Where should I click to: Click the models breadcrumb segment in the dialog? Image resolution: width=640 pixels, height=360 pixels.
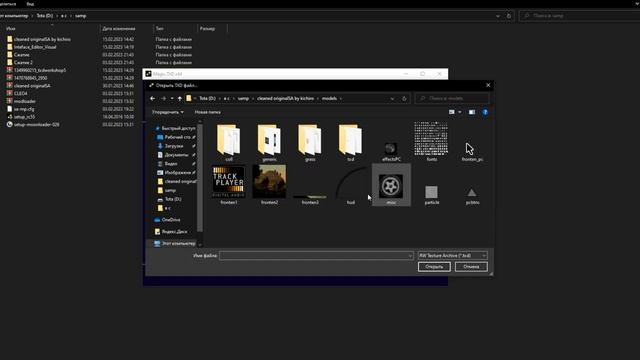[329, 98]
